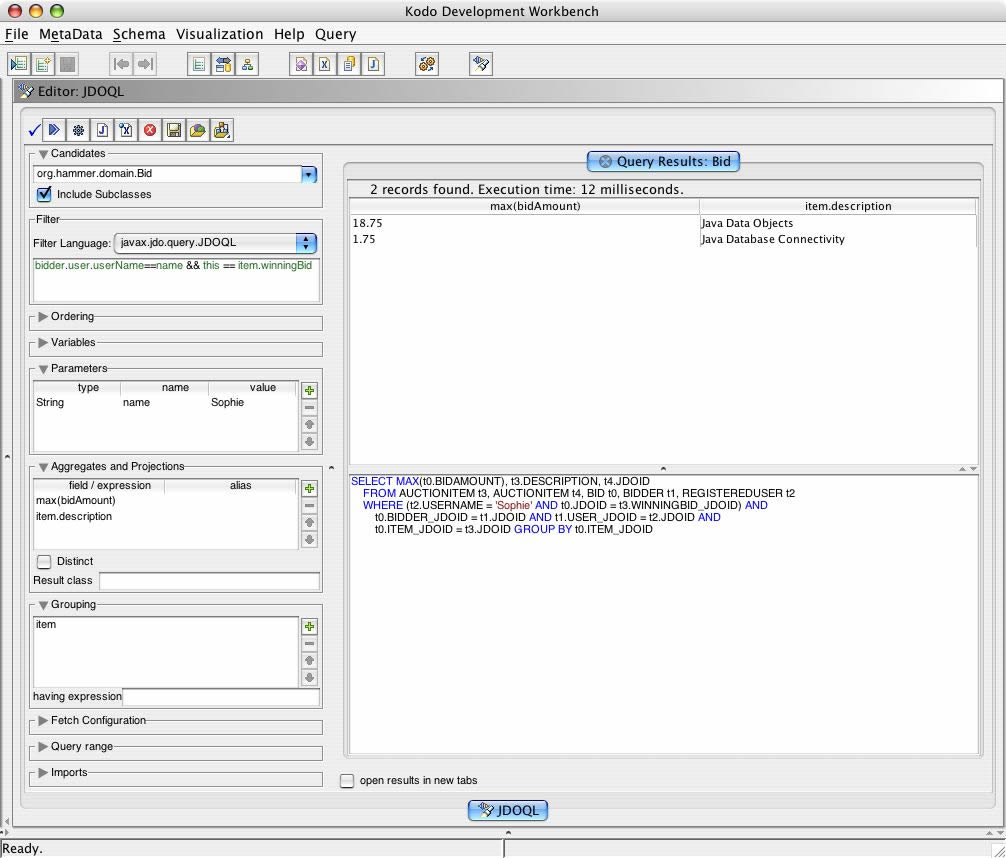Expand the Ordering section
Screen dimensions: 1006x858
(x=43, y=317)
